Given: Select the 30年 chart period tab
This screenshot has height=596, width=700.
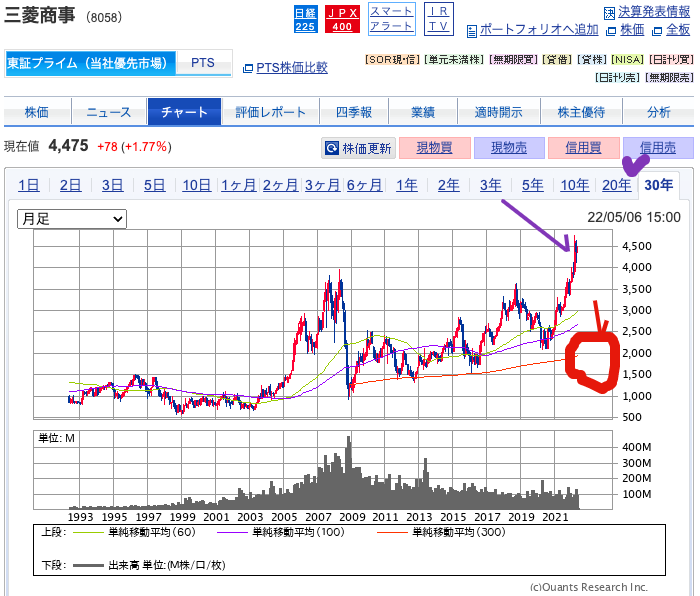Looking at the screenshot, I should coord(658,185).
